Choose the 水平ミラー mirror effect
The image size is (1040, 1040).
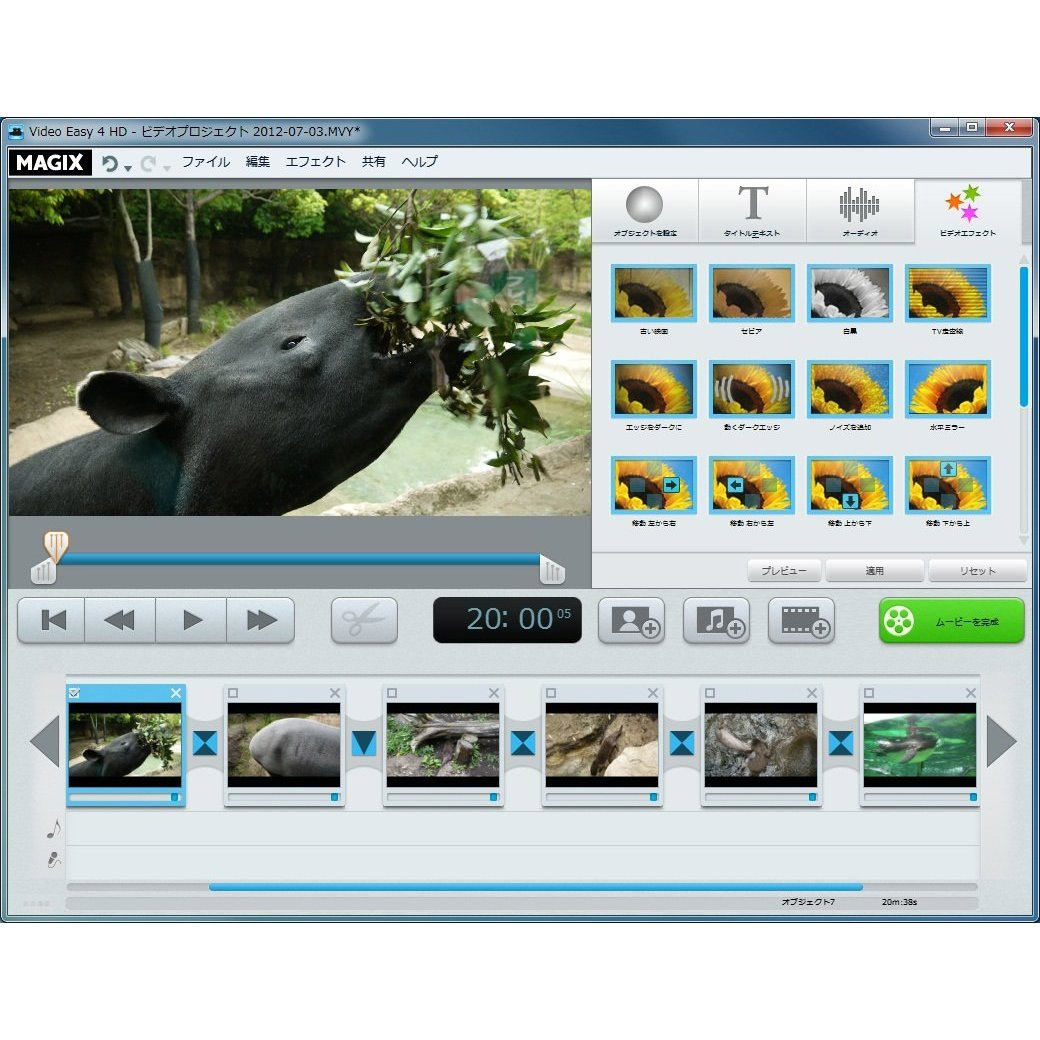(x=947, y=389)
